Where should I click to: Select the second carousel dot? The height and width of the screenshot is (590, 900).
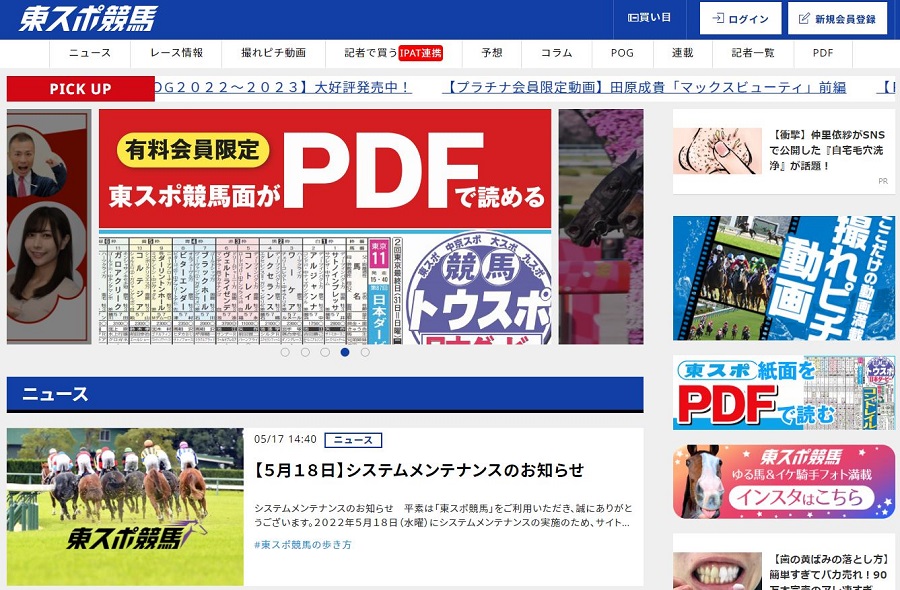pos(305,352)
